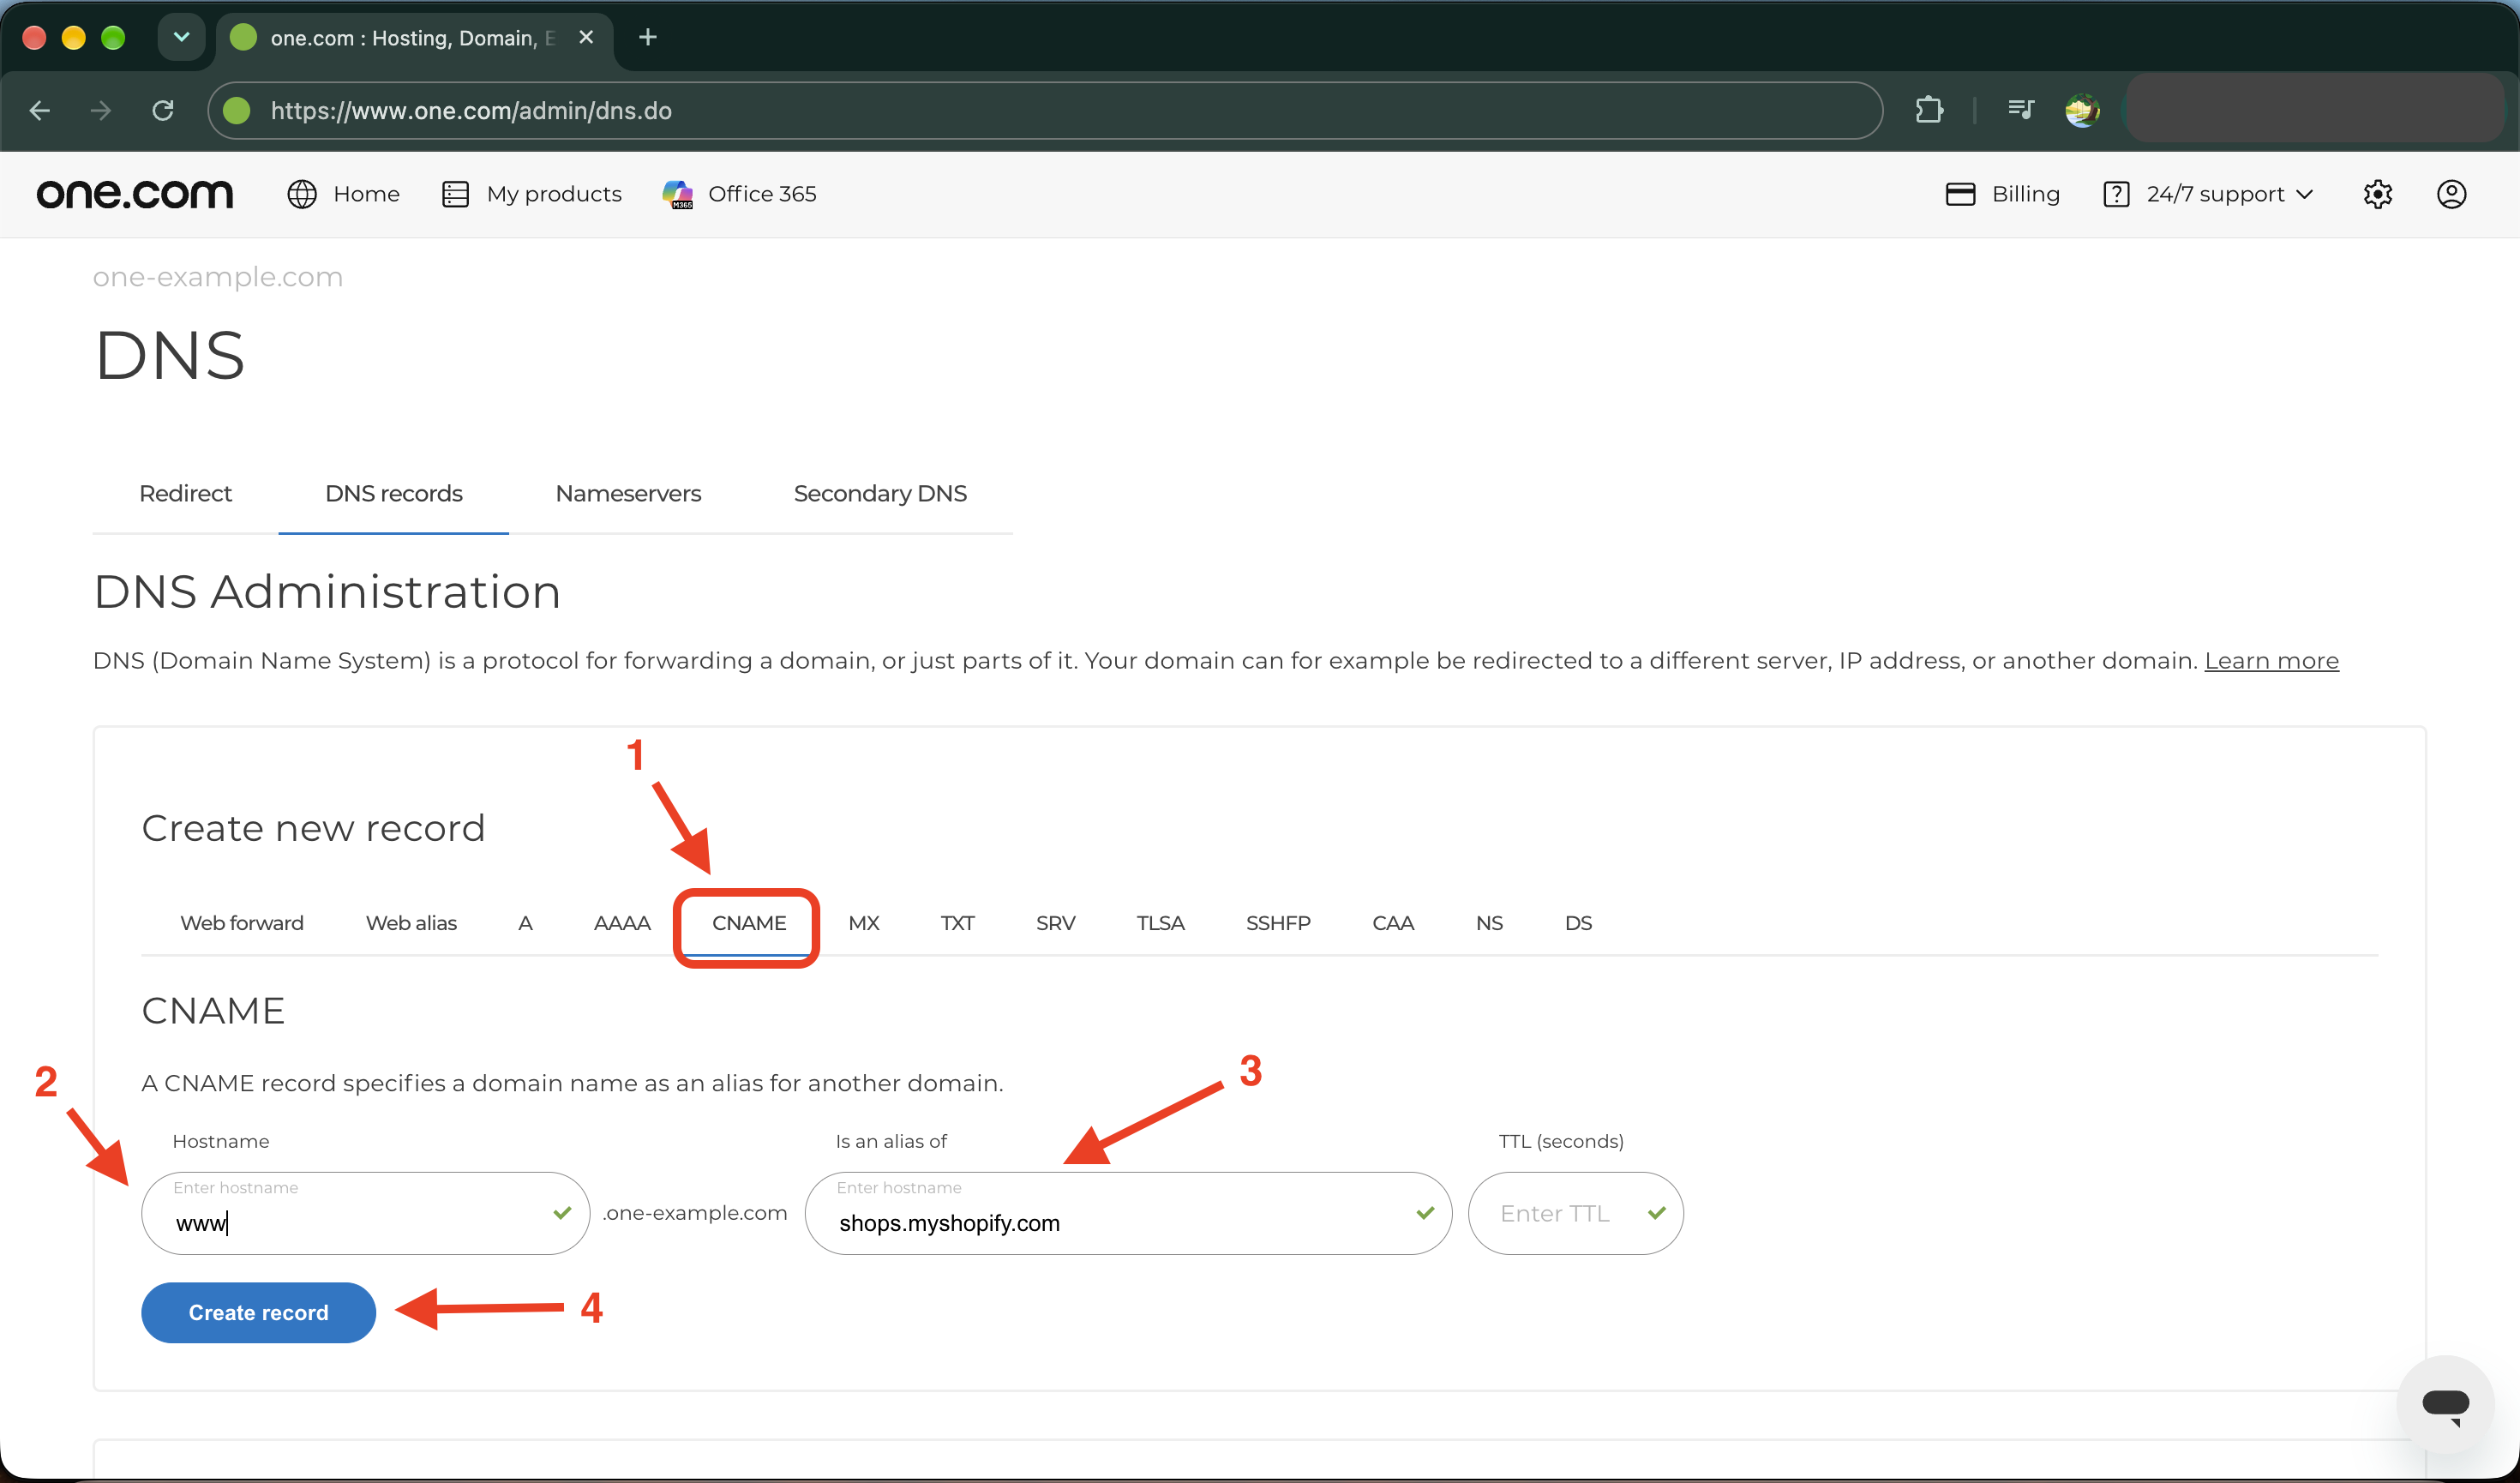Select the MX record type tab
2520x1483 pixels.
(864, 923)
